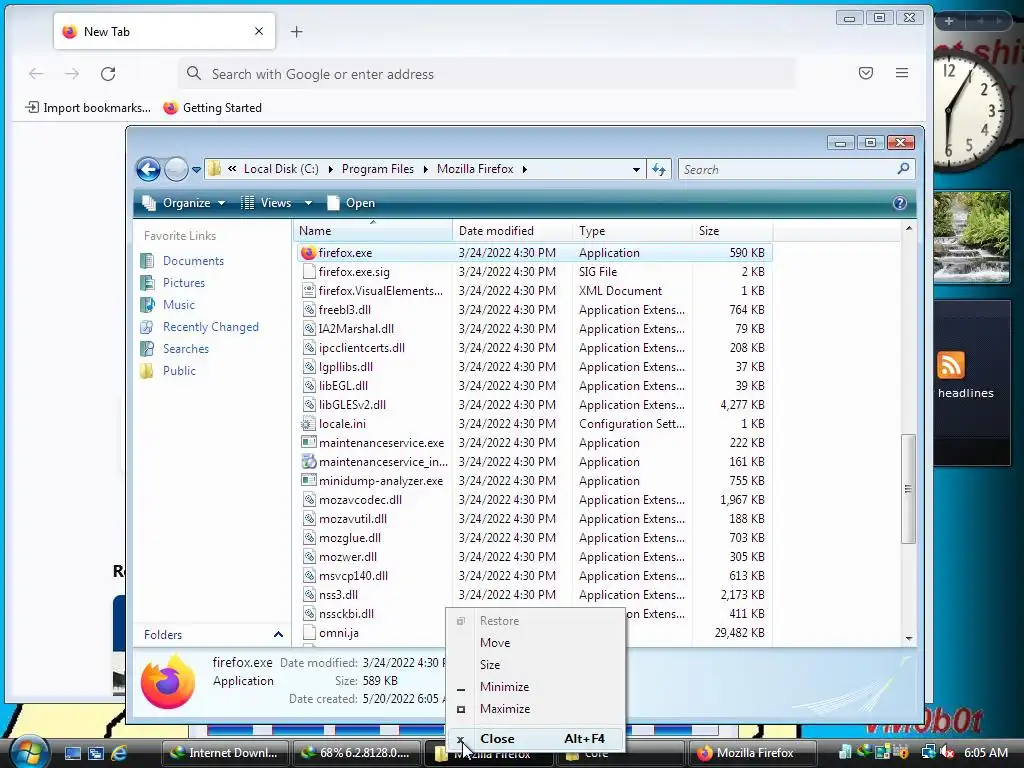Select the firefox.exe.sig file

[x=354, y=272]
